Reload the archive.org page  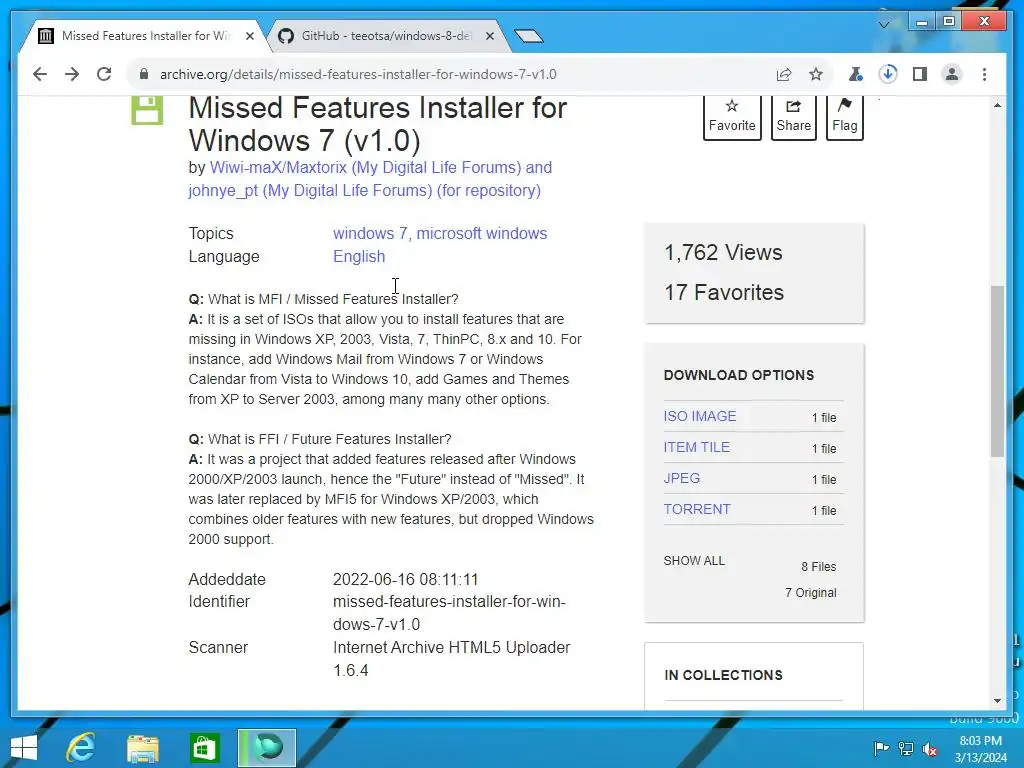pyautogui.click(x=104, y=74)
